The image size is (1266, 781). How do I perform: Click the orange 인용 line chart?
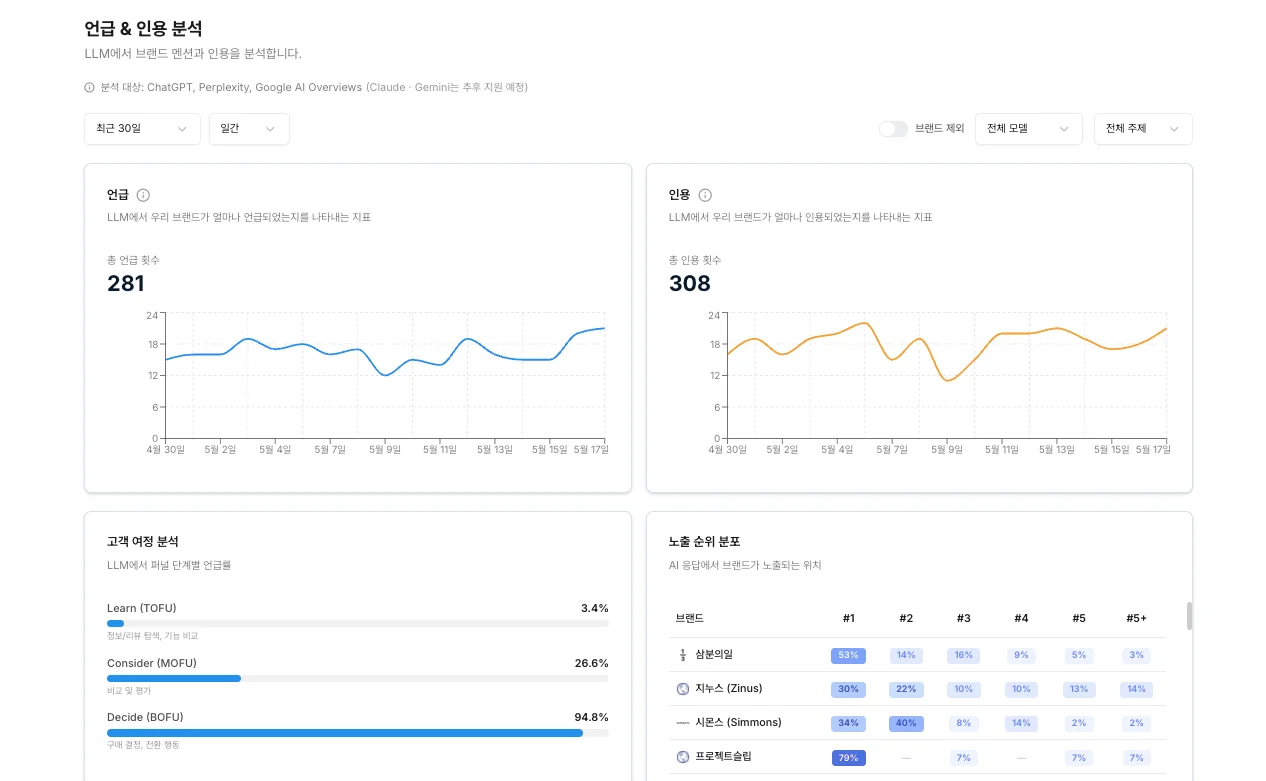point(947,350)
